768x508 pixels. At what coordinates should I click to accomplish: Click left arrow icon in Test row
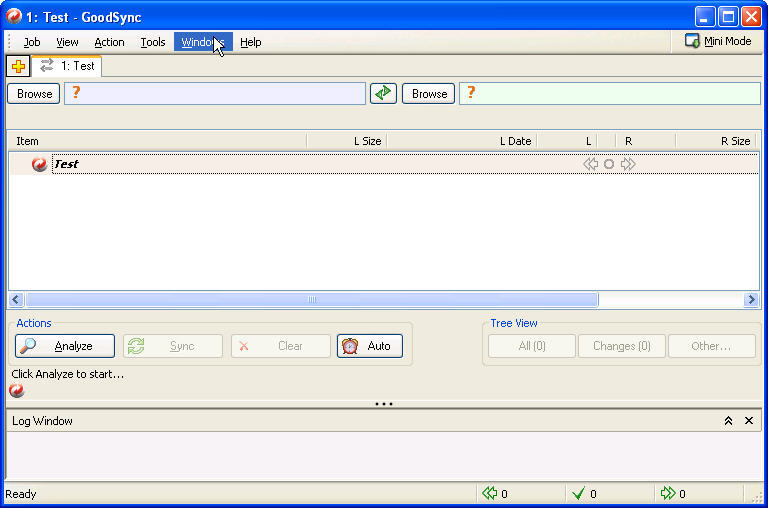coord(591,164)
